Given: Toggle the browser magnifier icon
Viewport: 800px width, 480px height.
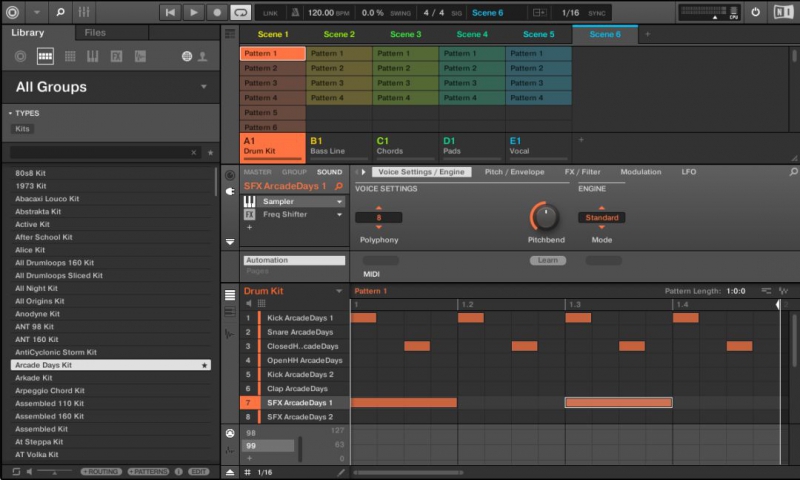Looking at the screenshot, I should point(60,12).
